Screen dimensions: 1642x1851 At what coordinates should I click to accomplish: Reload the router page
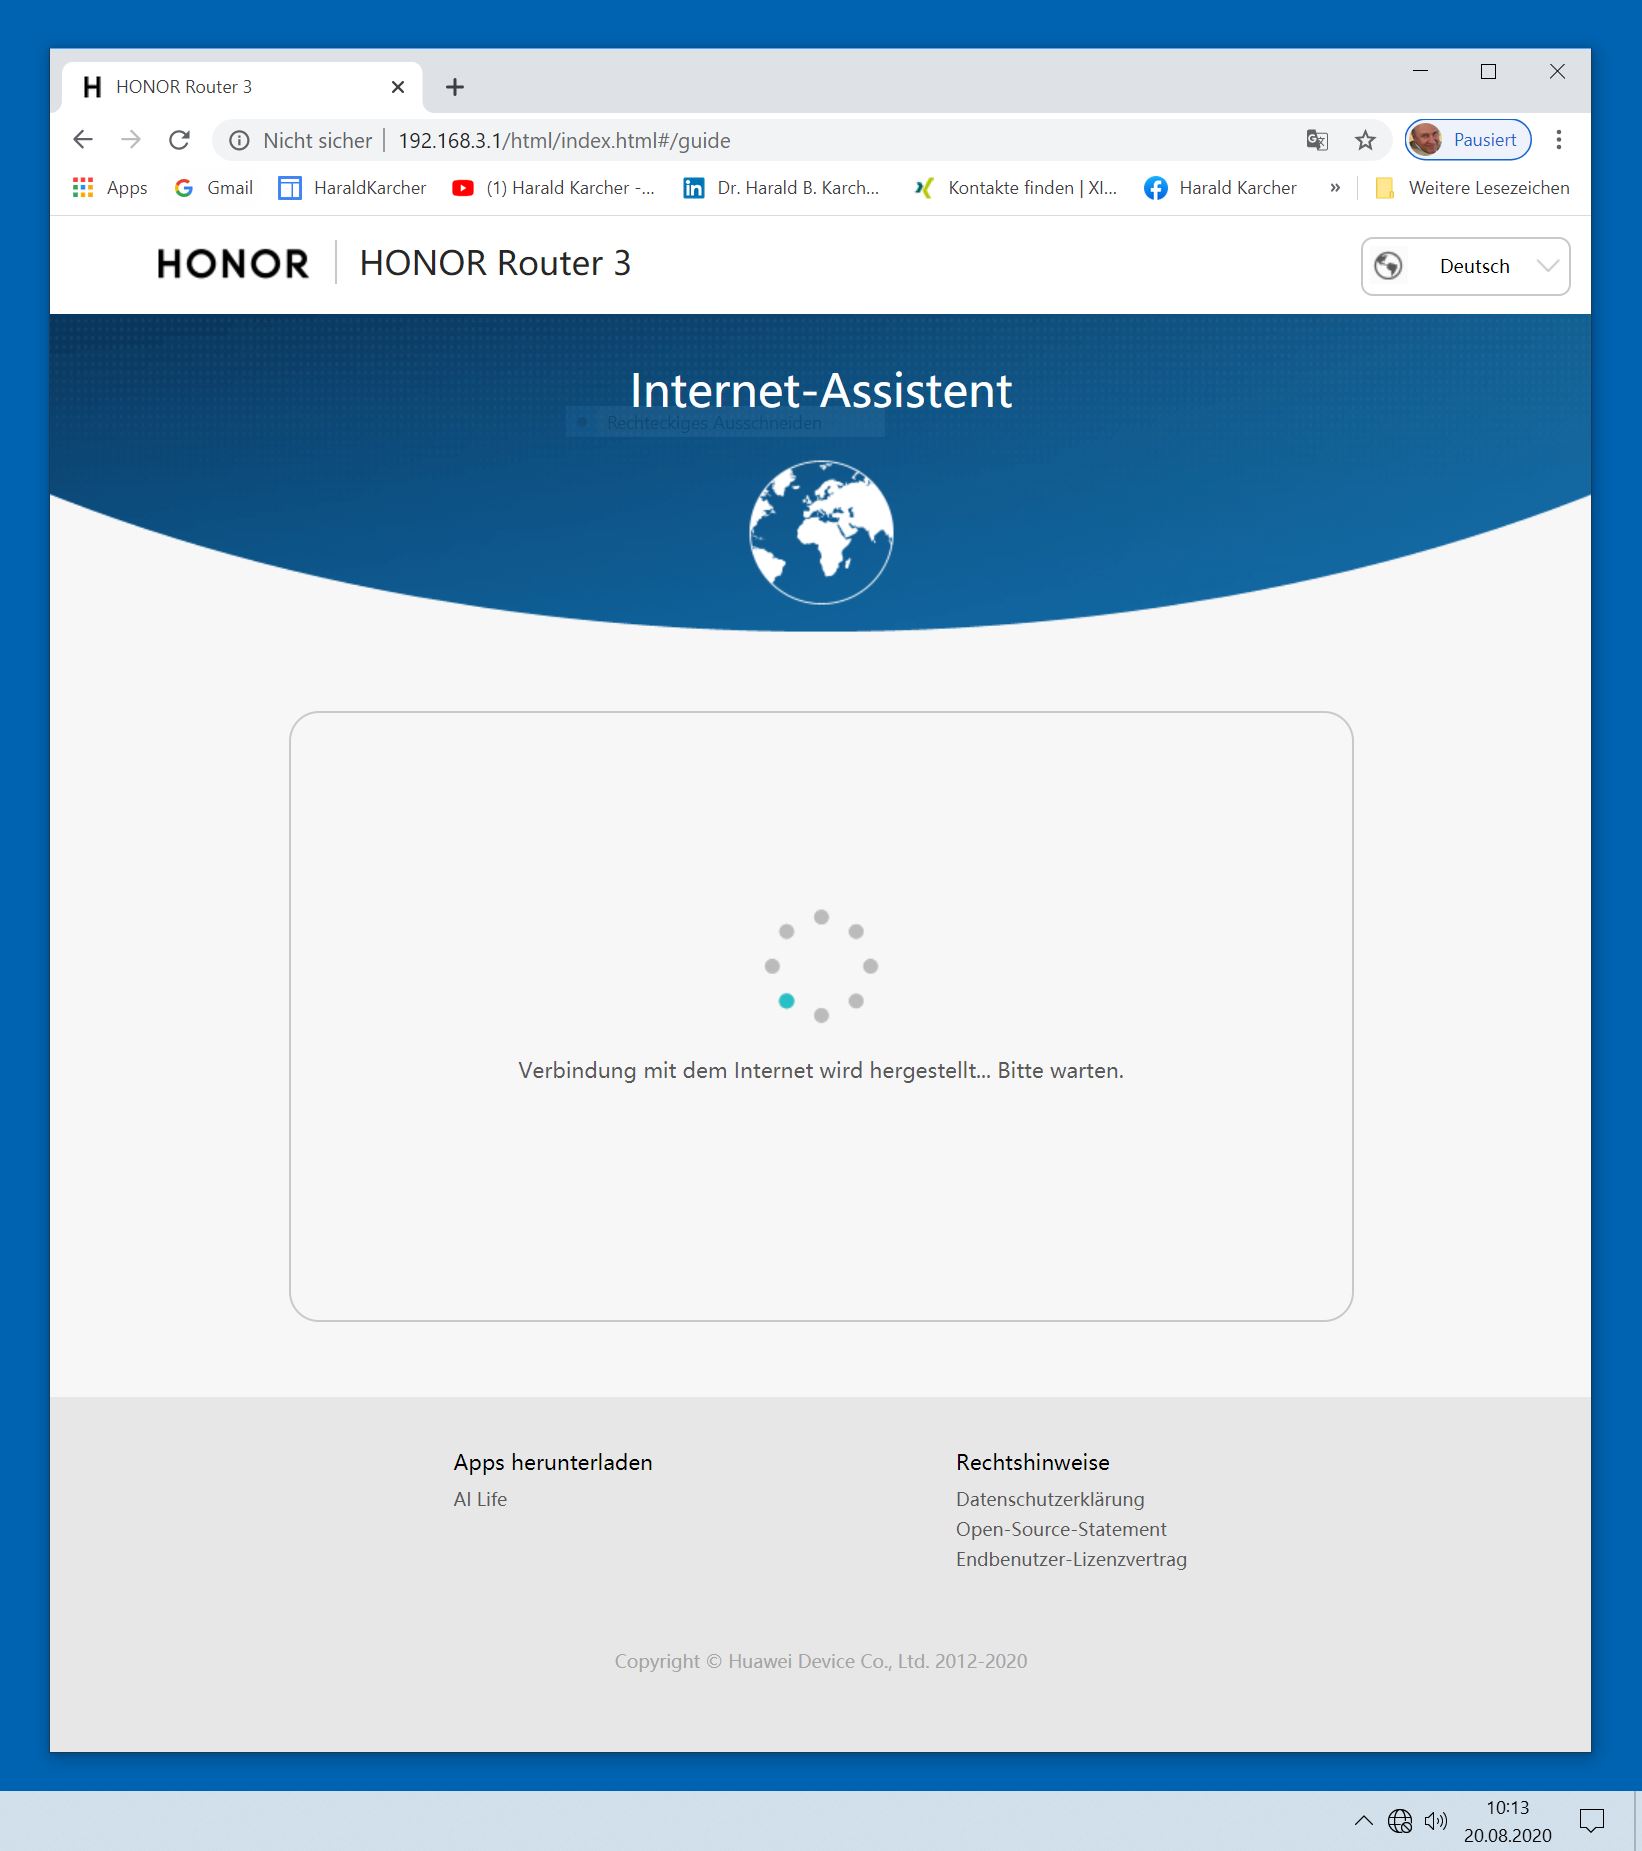tap(179, 140)
